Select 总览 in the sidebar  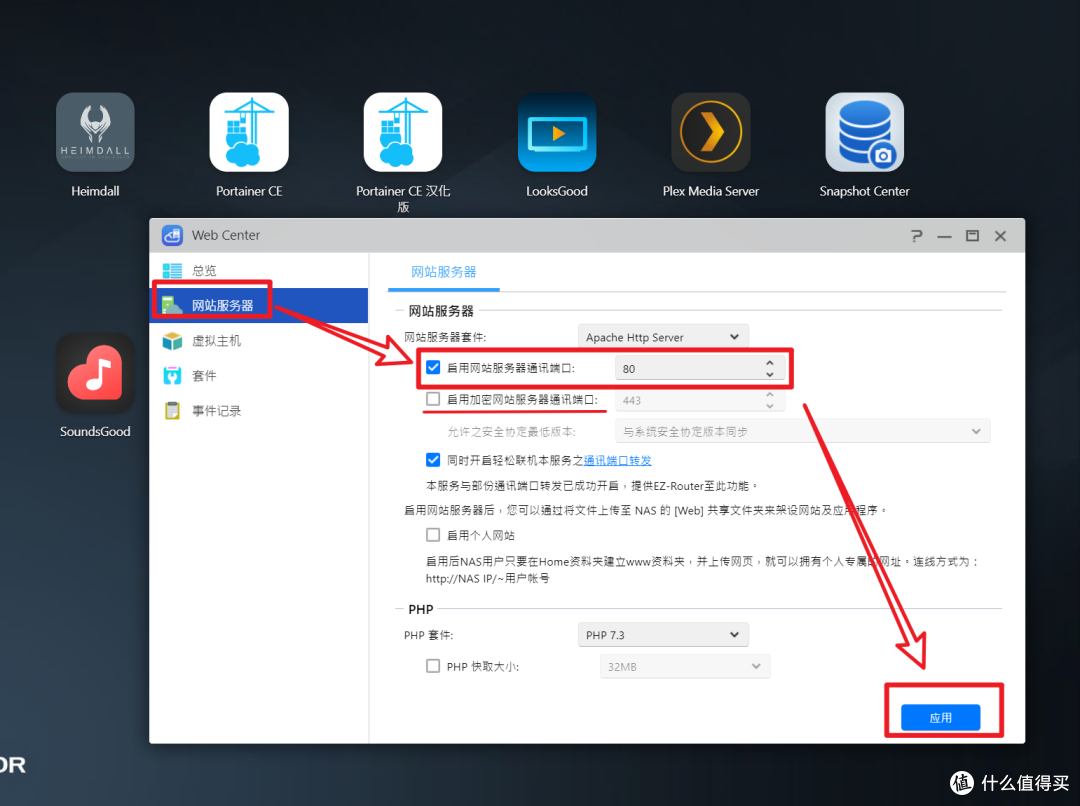(259, 270)
